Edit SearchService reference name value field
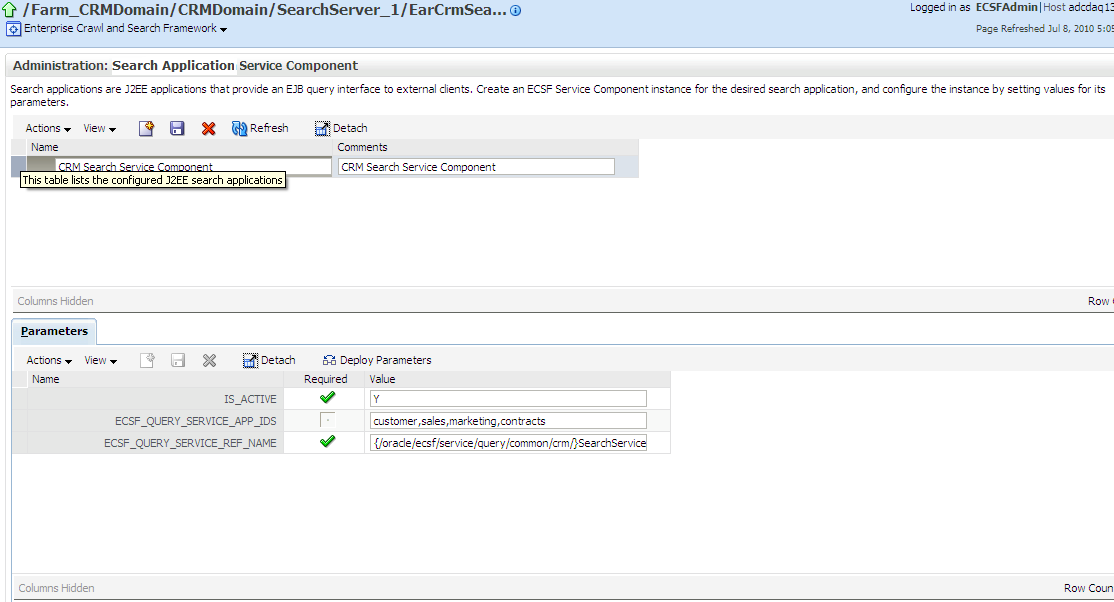 [508, 443]
